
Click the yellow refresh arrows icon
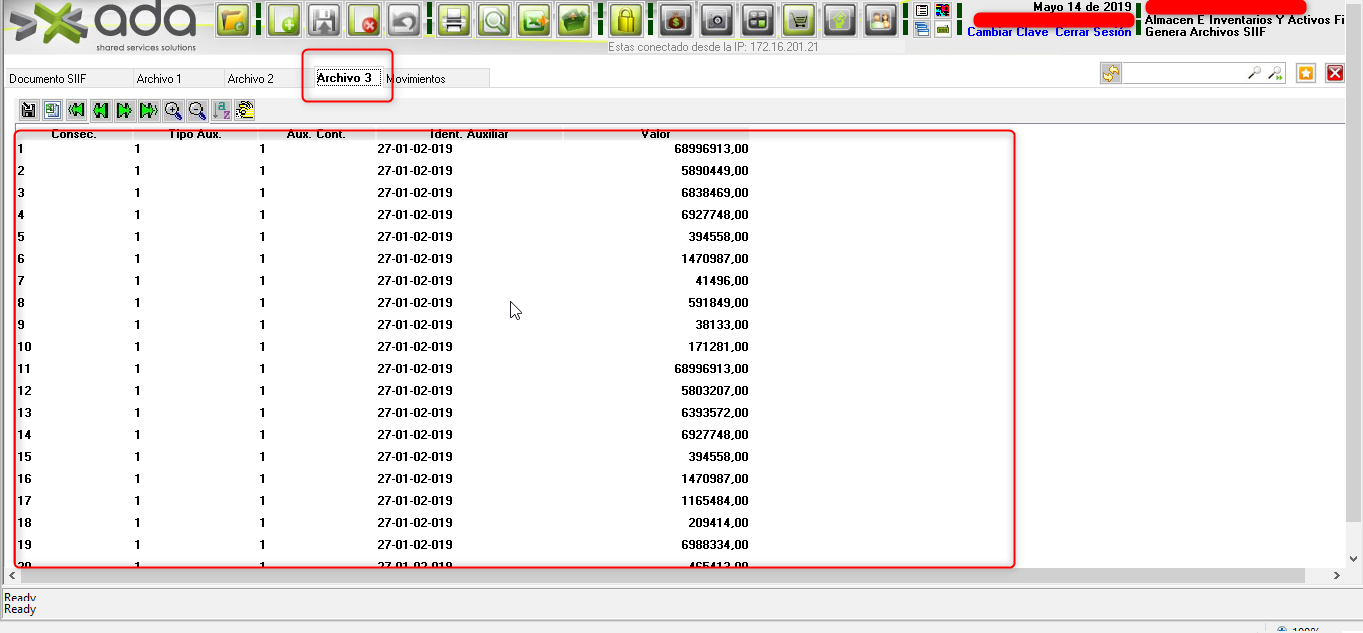tap(1111, 73)
